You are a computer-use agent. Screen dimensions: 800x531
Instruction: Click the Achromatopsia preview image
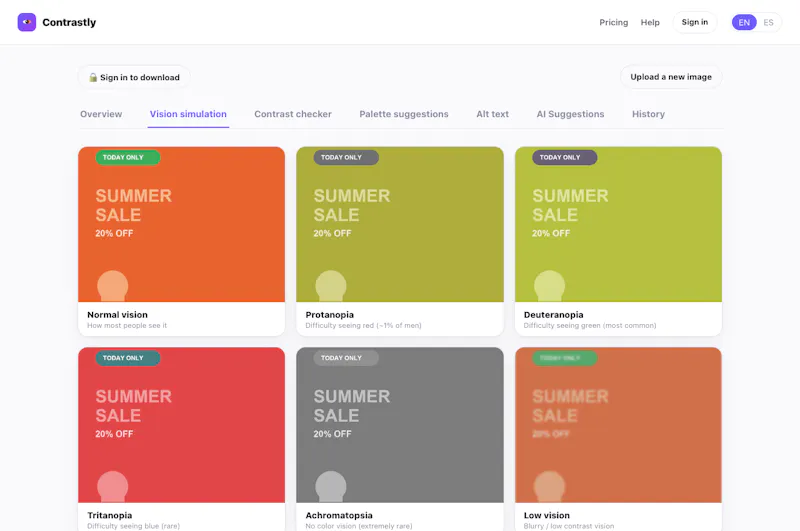[x=400, y=425]
